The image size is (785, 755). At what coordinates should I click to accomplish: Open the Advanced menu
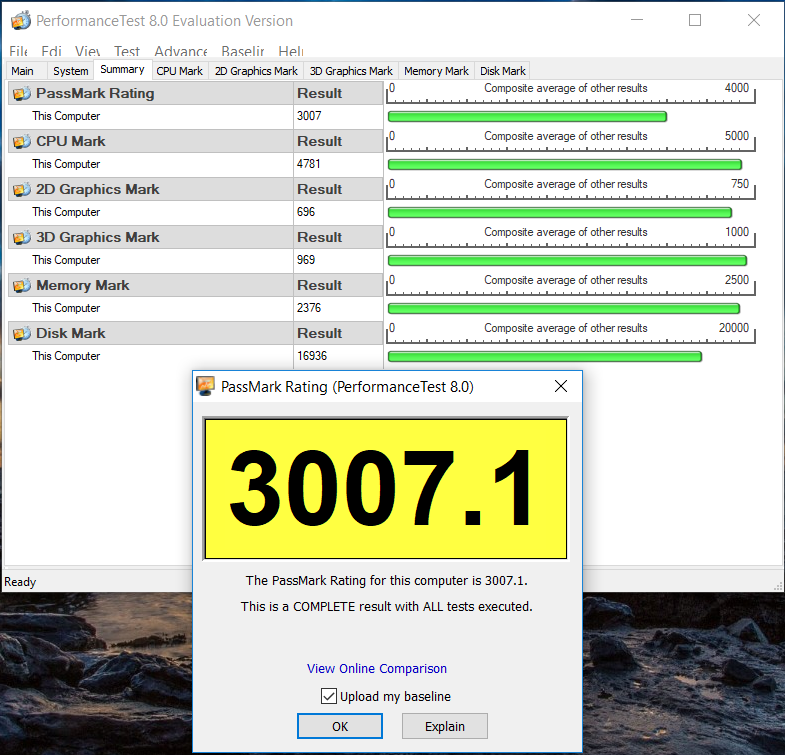click(181, 51)
